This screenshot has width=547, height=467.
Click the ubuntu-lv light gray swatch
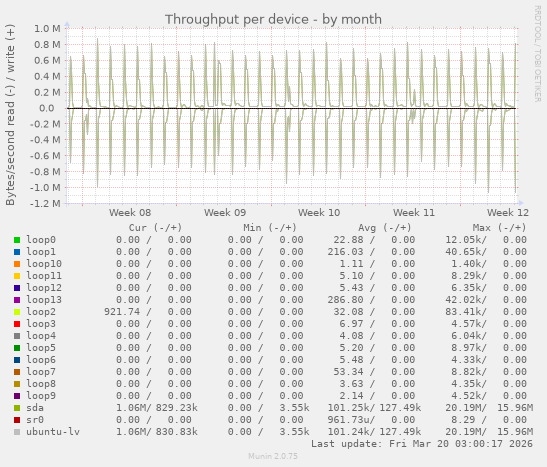pyautogui.click(x=17, y=432)
